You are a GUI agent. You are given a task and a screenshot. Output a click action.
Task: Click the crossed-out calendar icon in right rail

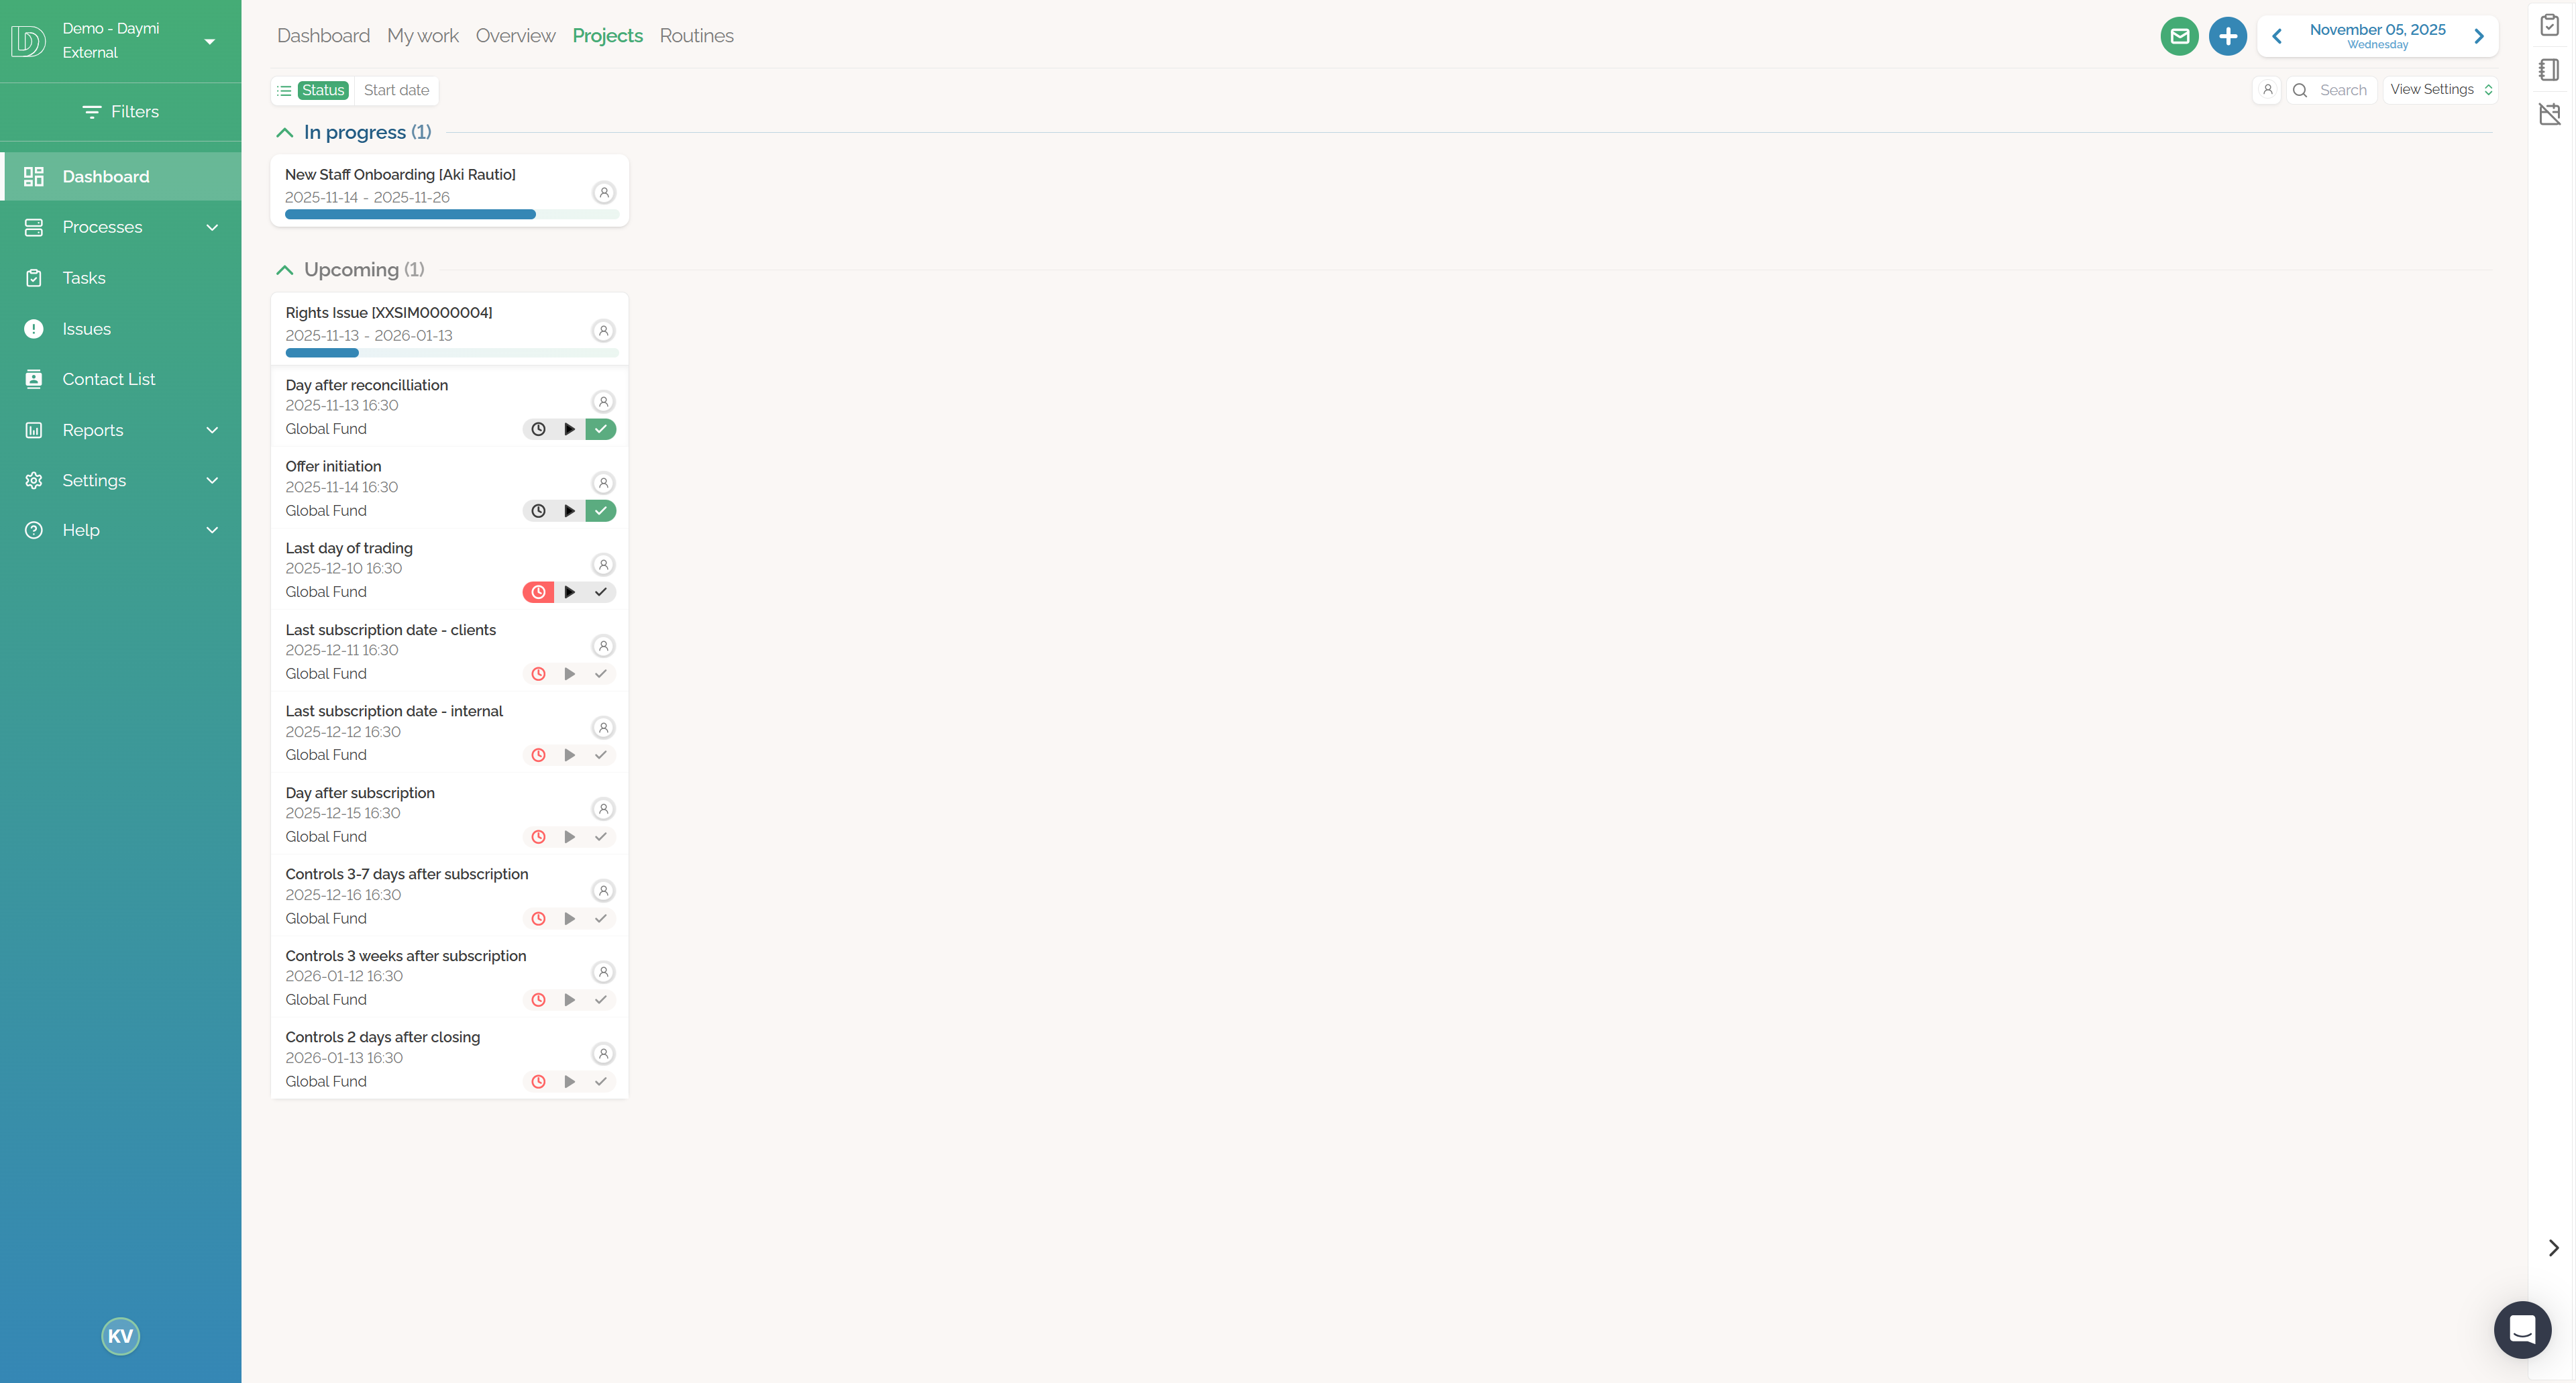tap(2549, 114)
